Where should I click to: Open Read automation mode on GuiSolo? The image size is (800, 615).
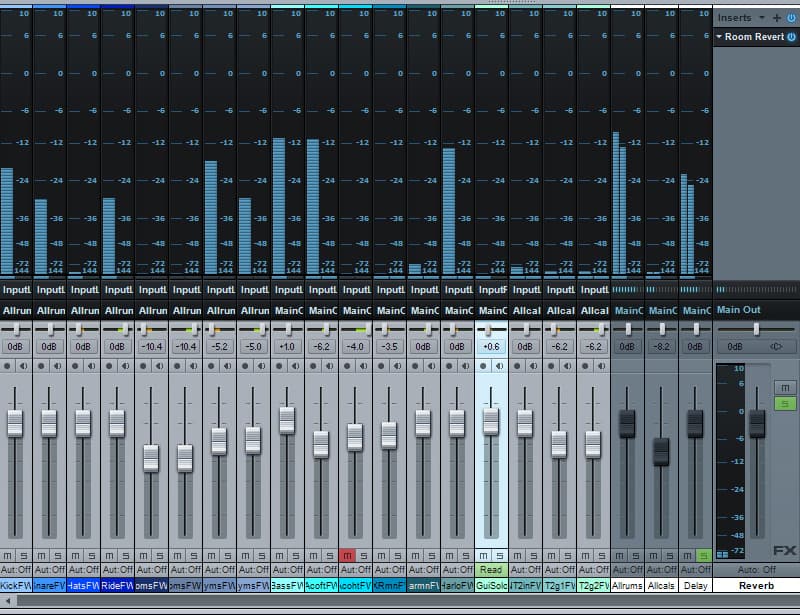tap(491, 570)
